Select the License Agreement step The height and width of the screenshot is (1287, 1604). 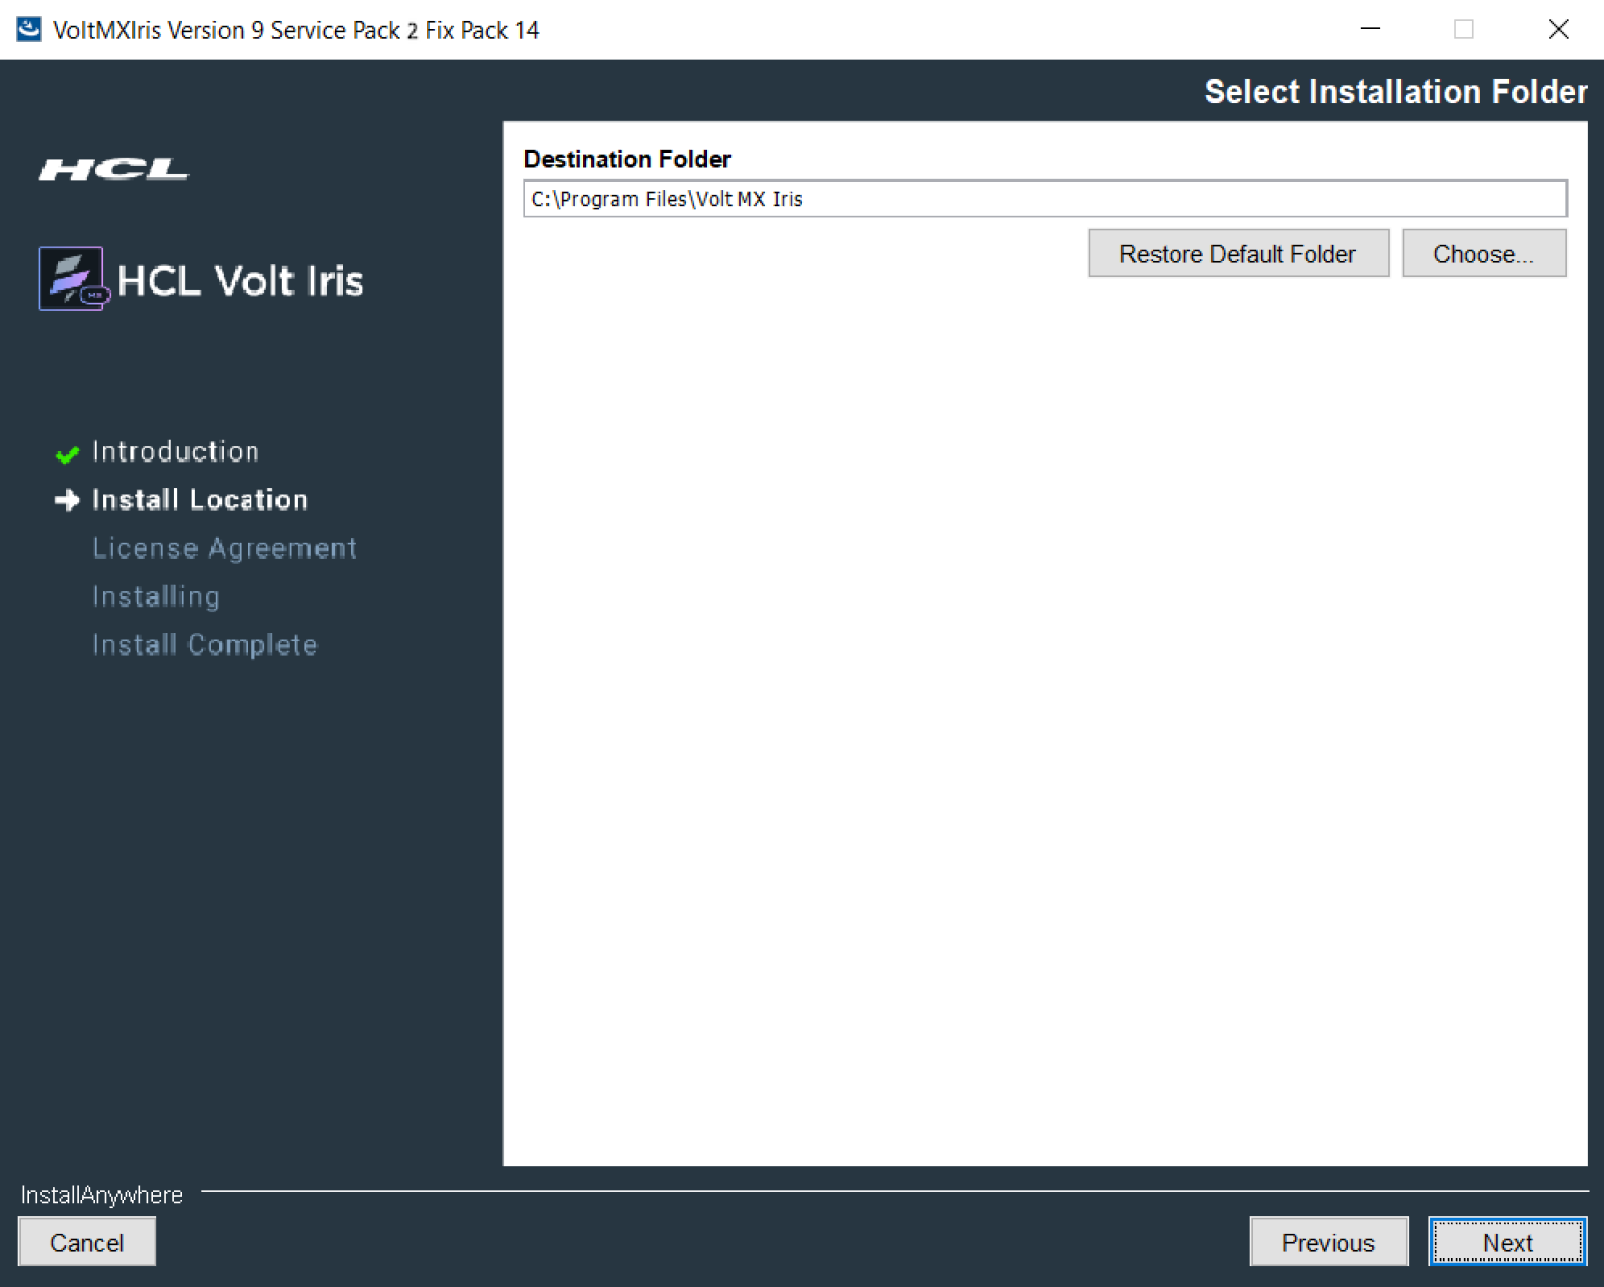pyautogui.click(x=223, y=548)
